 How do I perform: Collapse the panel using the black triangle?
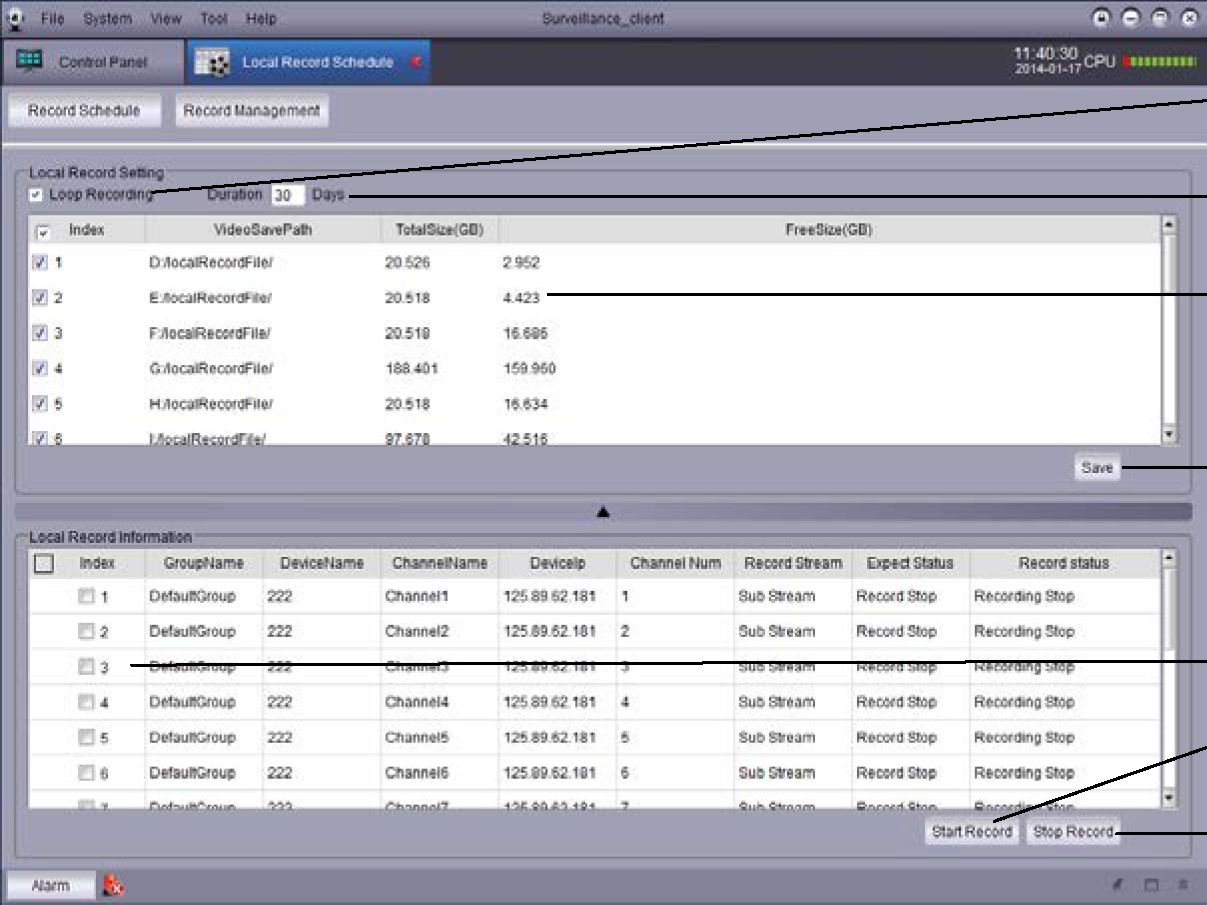coord(603,512)
